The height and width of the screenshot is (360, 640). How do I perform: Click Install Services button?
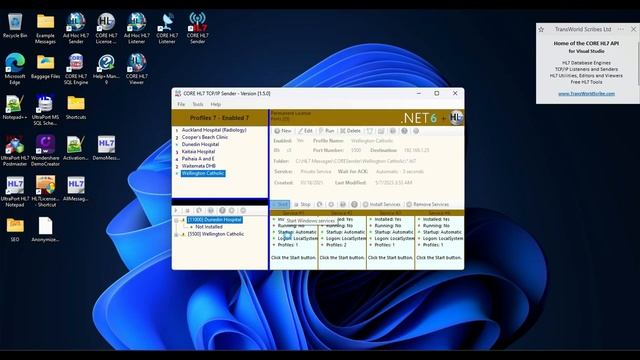382,204
